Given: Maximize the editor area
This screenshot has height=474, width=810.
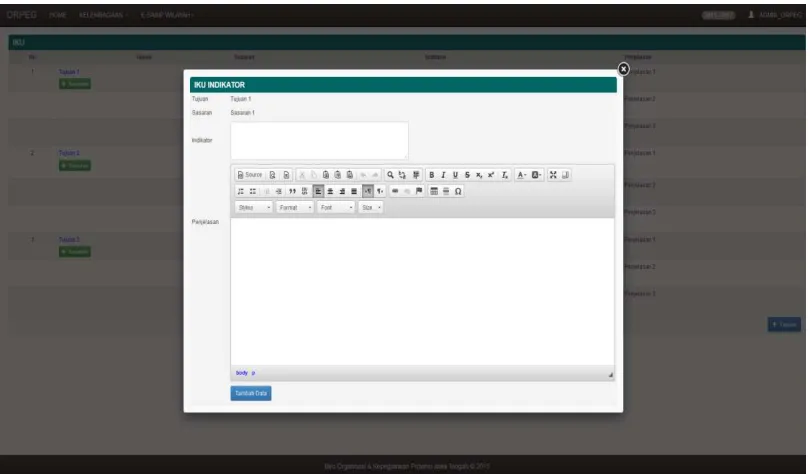Looking at the screenshot, I should pos(553,175).
